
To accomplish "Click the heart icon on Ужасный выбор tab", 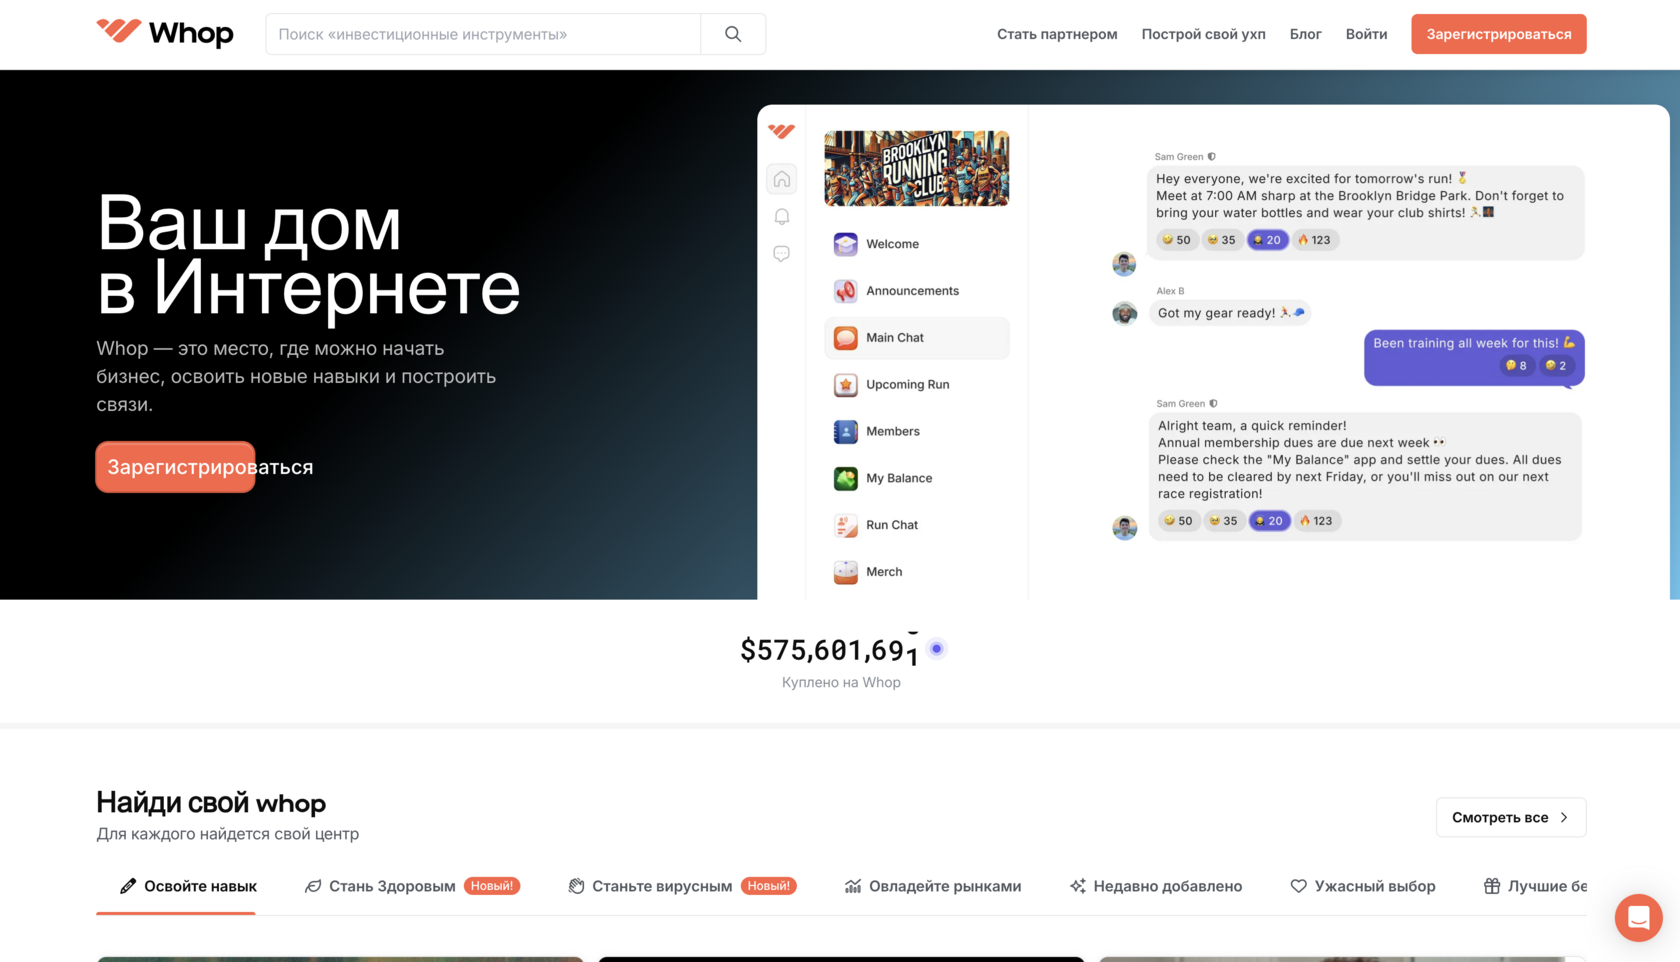I will (x=1298, y=886).
